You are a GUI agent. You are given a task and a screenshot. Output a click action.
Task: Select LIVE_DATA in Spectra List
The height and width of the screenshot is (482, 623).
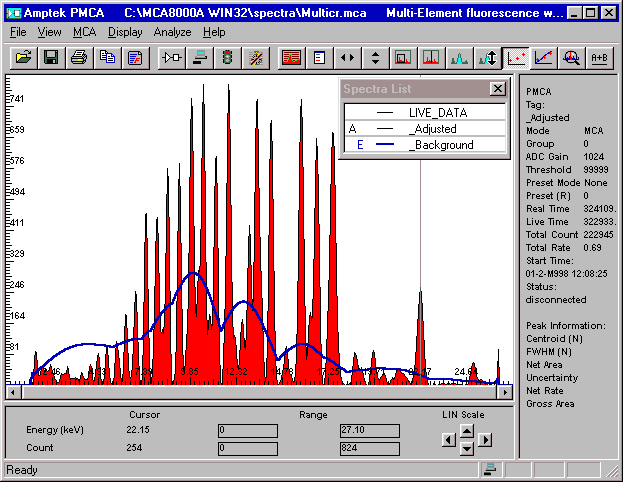click(425, 112)
